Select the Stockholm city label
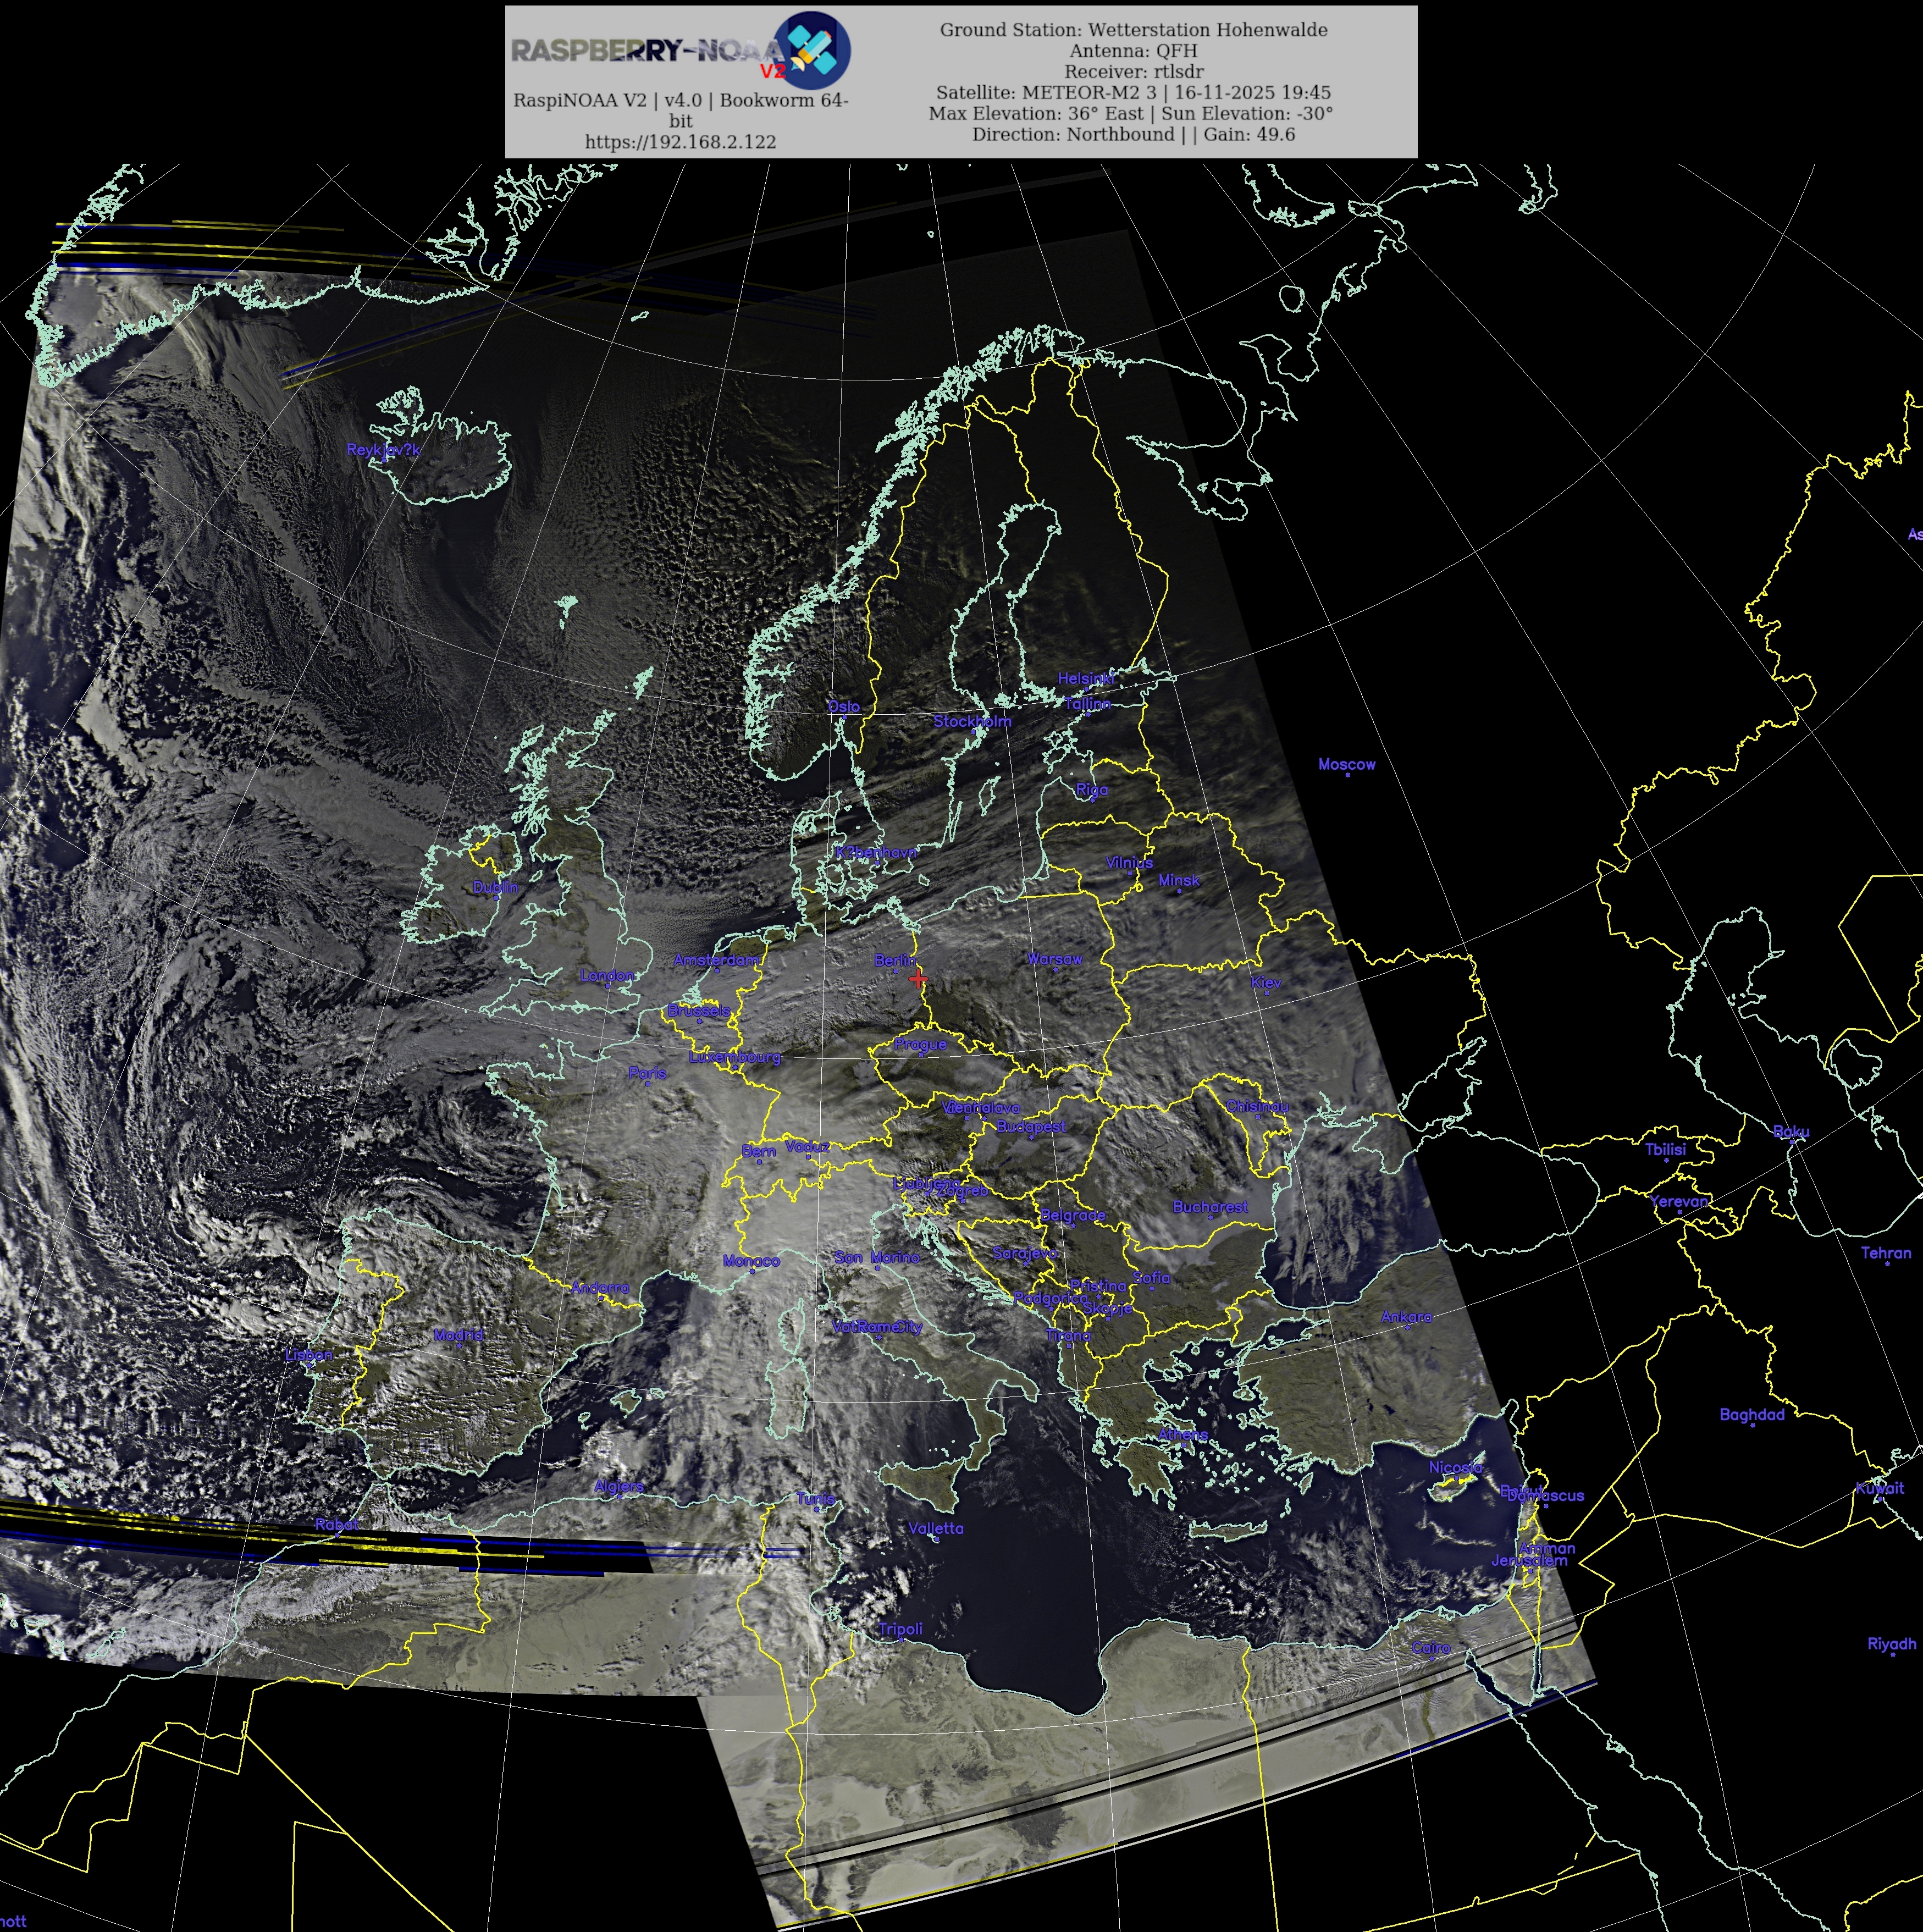 [x=972, y=721]
